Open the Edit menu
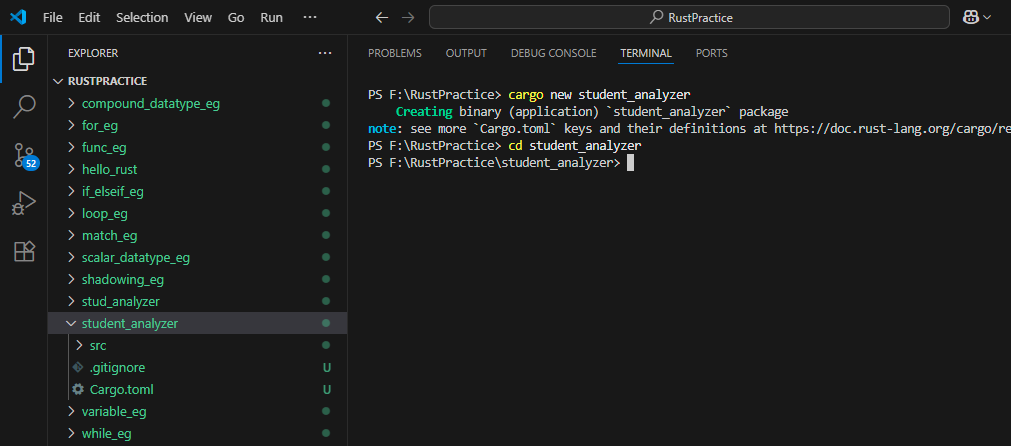 (x=89, y=17)
